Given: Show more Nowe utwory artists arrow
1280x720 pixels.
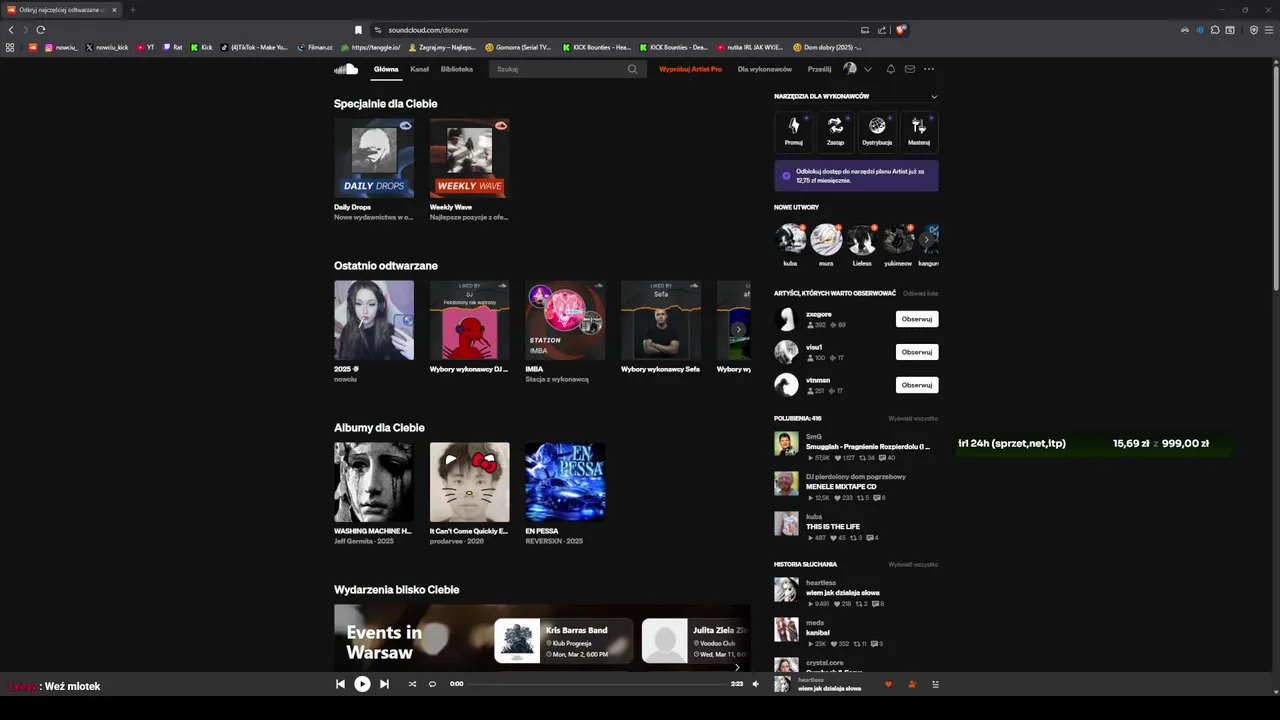Looking at the screenshot, I should 927,239.
